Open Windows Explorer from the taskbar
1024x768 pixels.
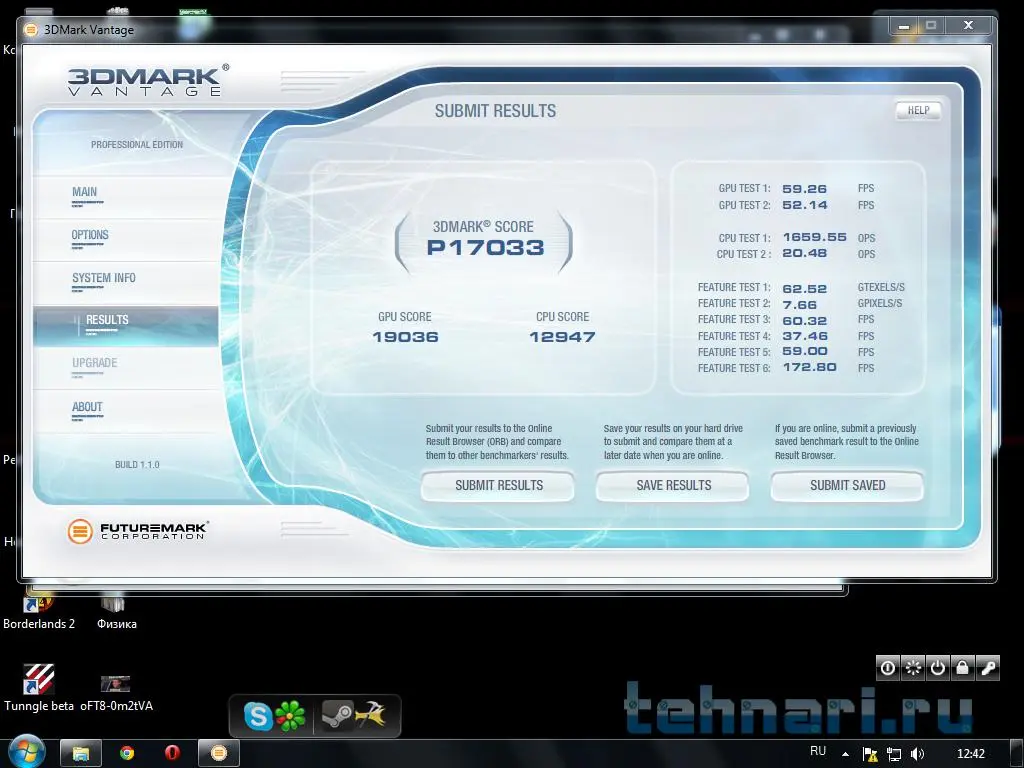click(80, 754)
